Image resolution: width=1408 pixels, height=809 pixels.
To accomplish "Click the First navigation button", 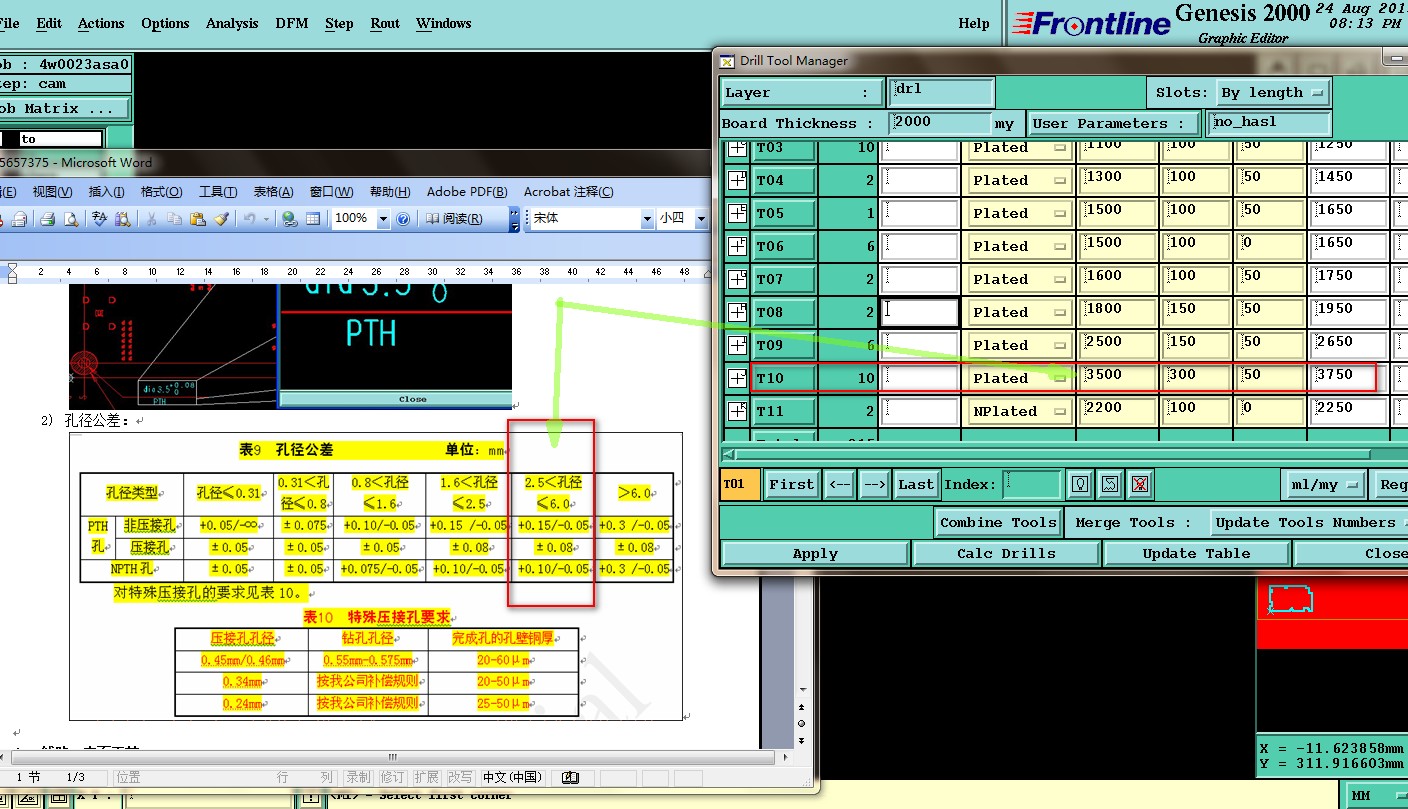I will coord(792,484).
